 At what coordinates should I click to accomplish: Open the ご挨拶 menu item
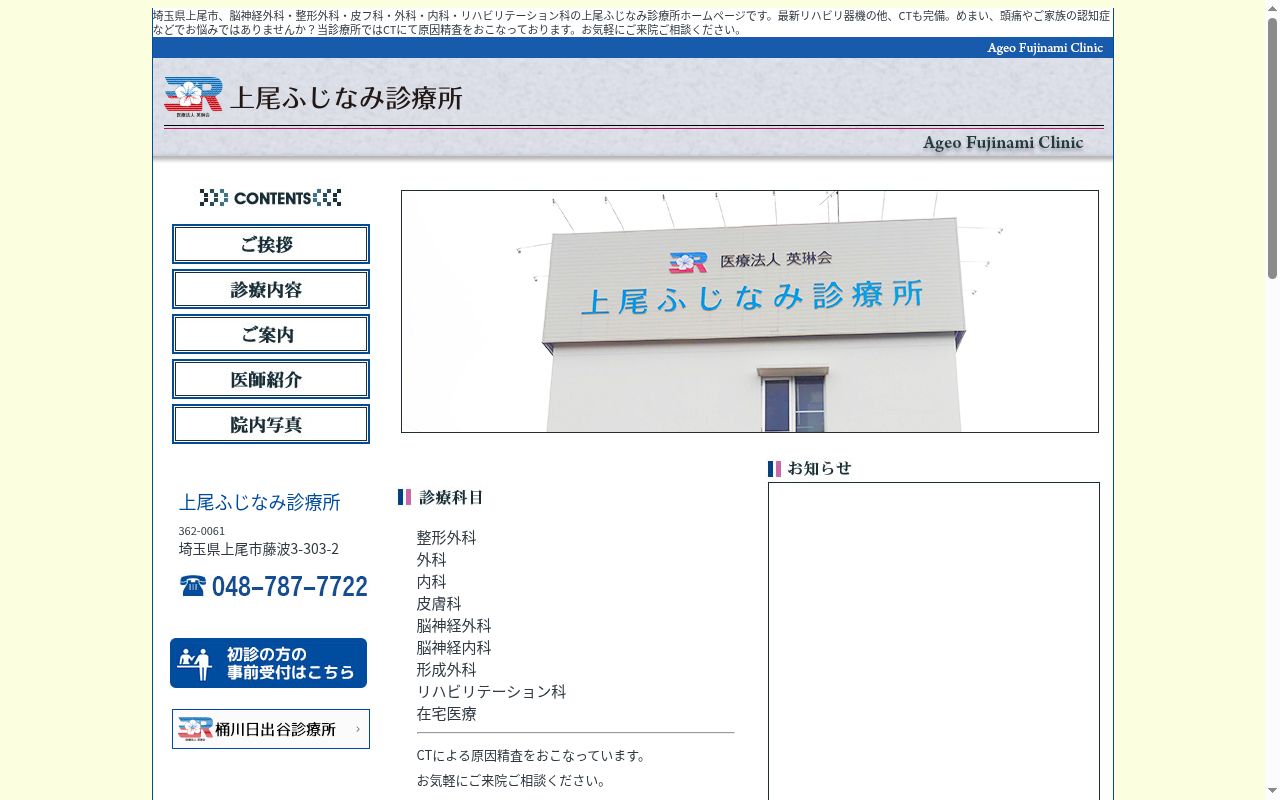coord(271,244)
